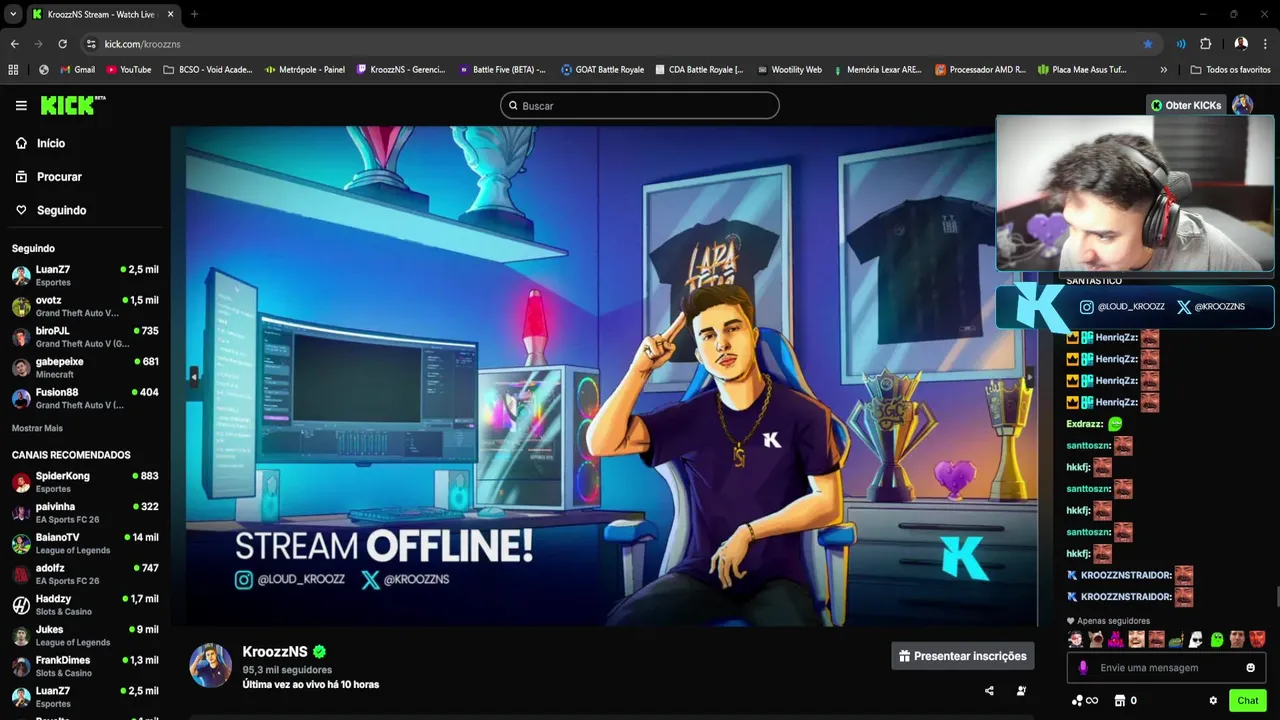Click the share icon below the stream

(x=989, y=690)
